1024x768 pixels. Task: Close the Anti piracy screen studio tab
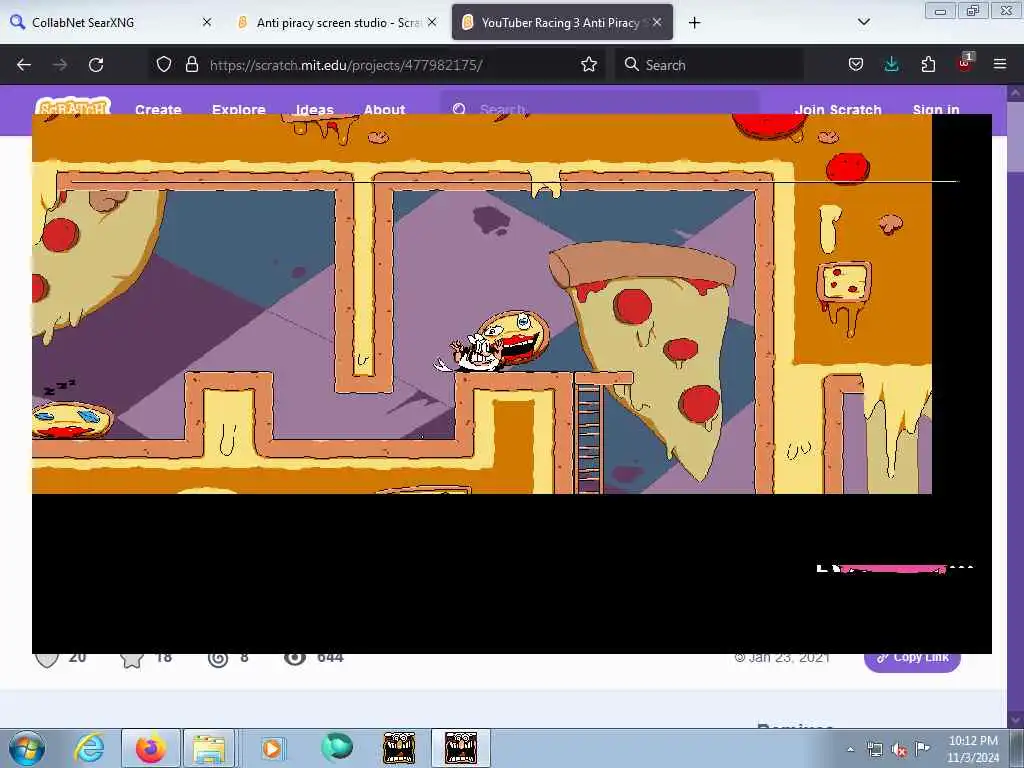[432, 22]
